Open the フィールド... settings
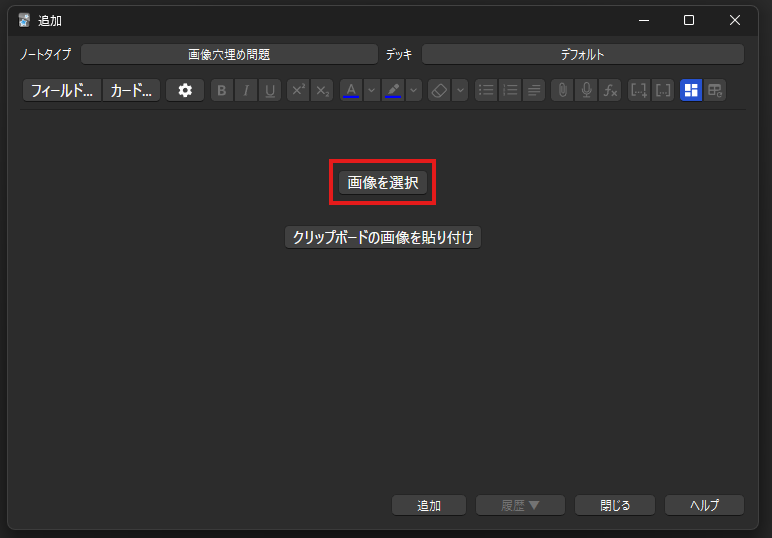 62,91
